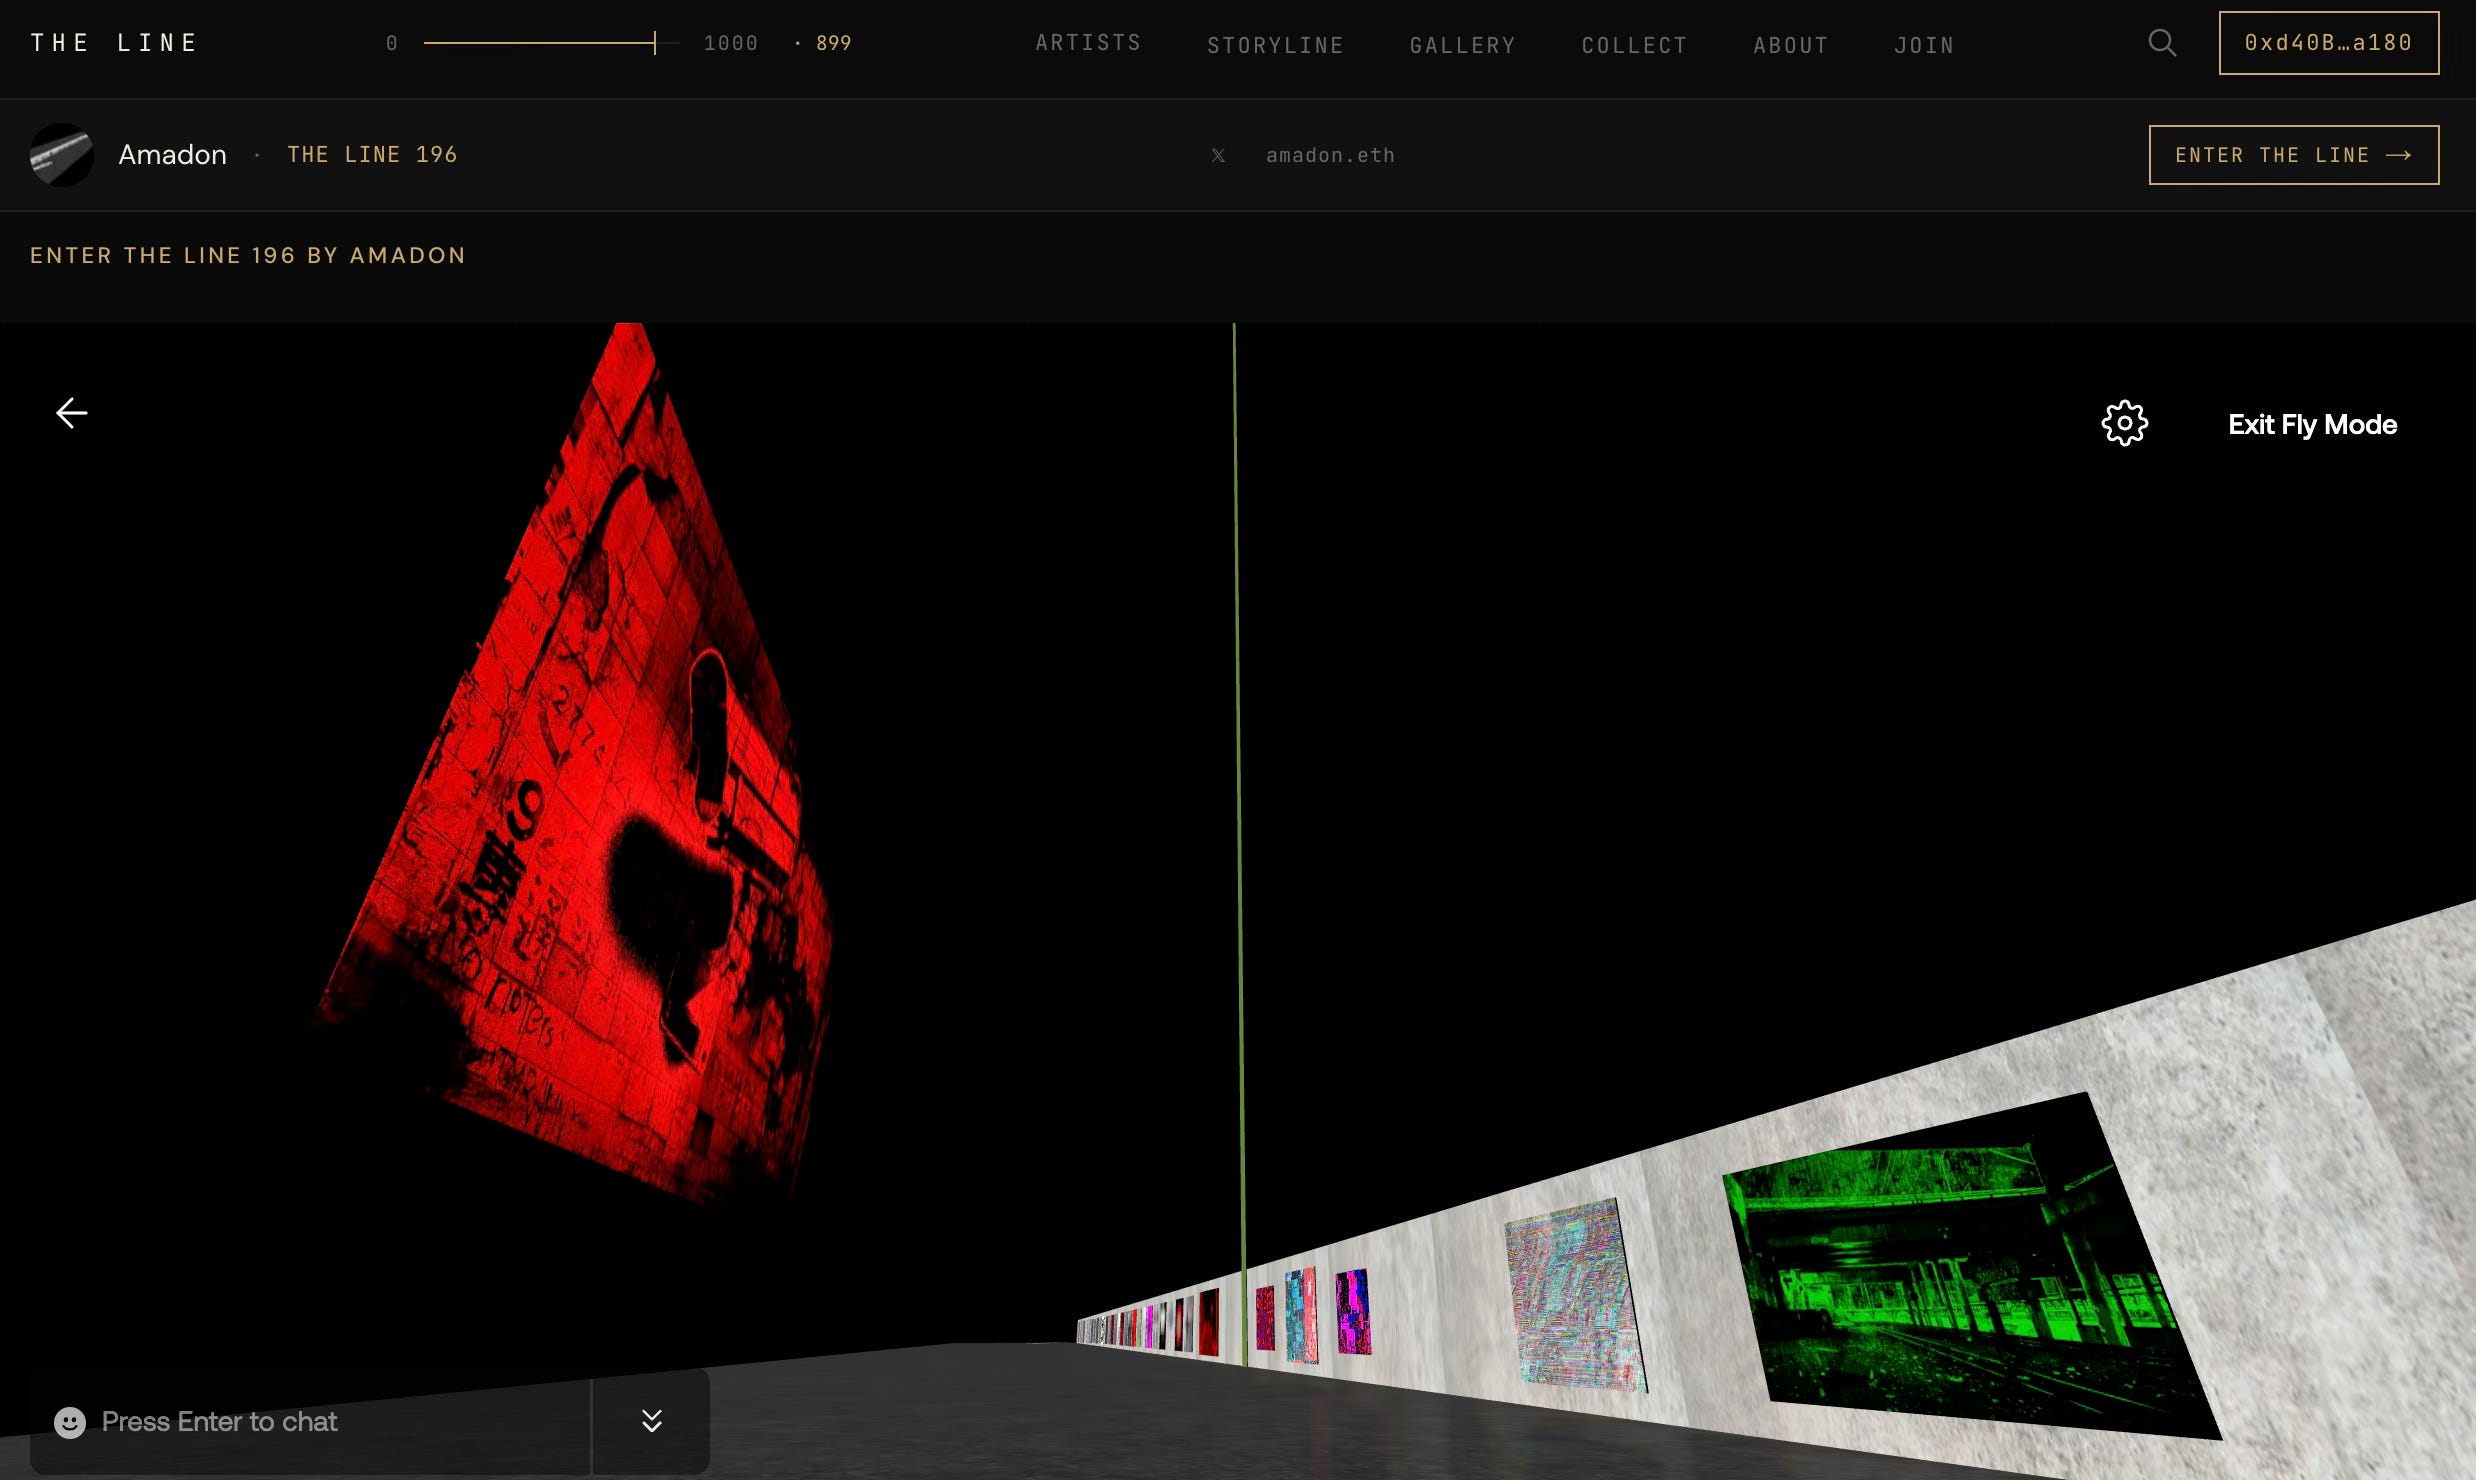Toggle Exit Fly Mode

point(2312,425)
